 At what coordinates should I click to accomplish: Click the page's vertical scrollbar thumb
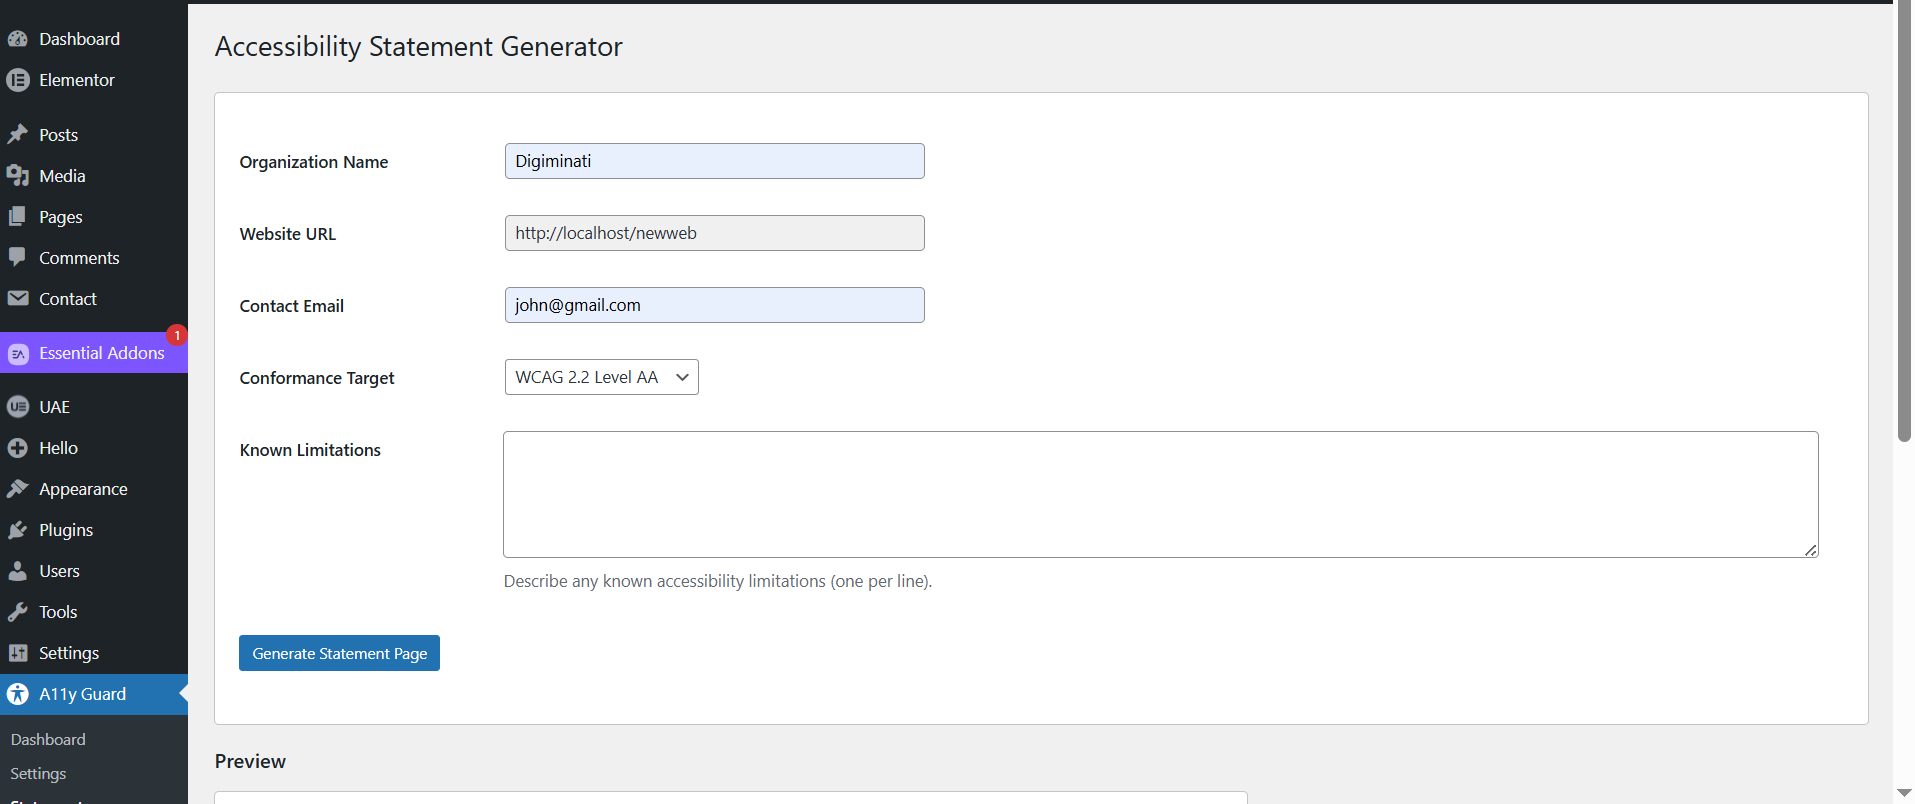click(x=1904, y=220)
